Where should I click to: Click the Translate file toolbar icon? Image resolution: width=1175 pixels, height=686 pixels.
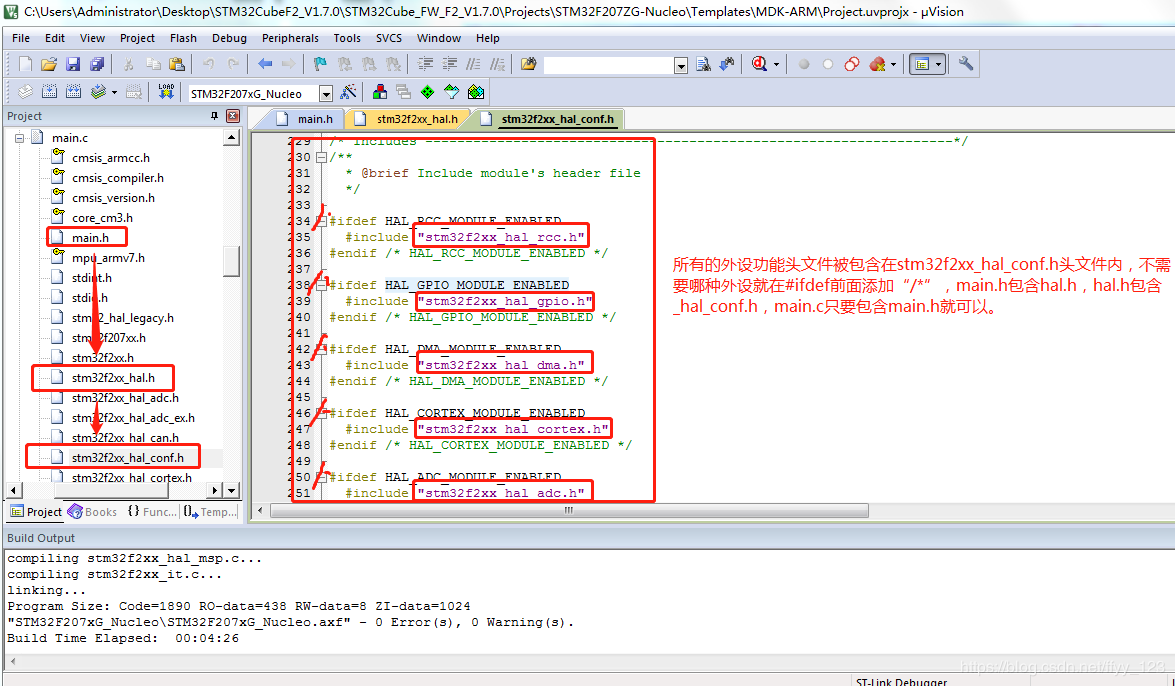click(25, 92)
